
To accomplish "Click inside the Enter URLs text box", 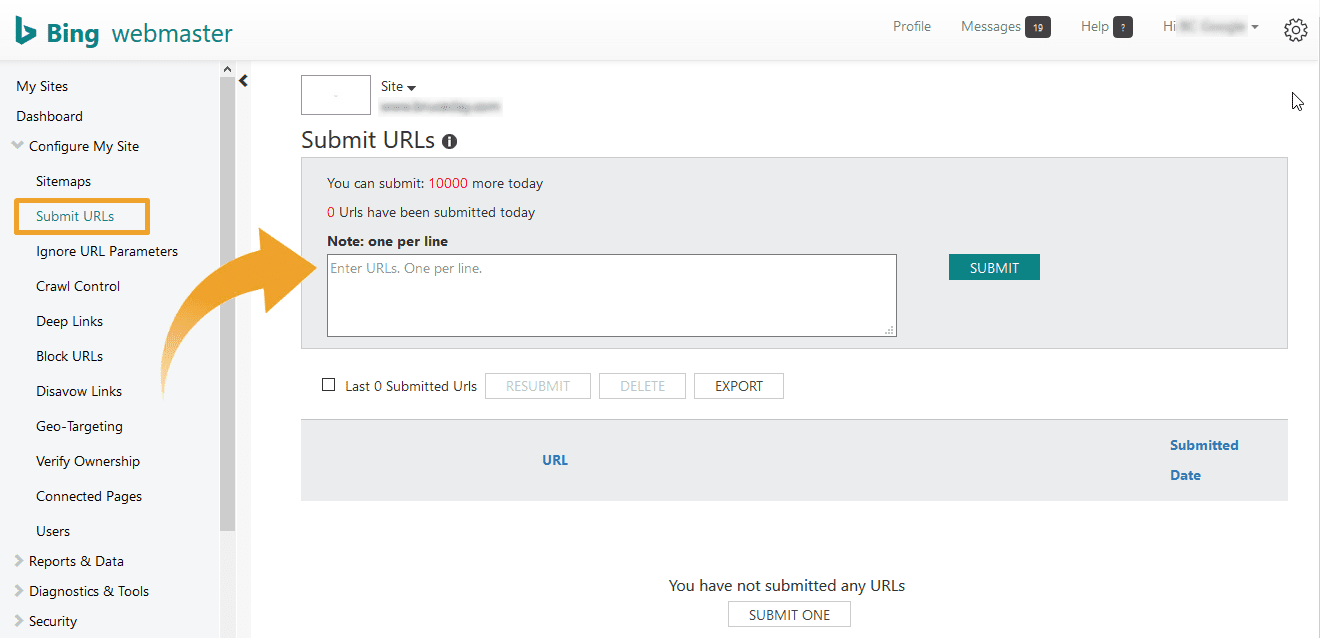I will point(611,295).
